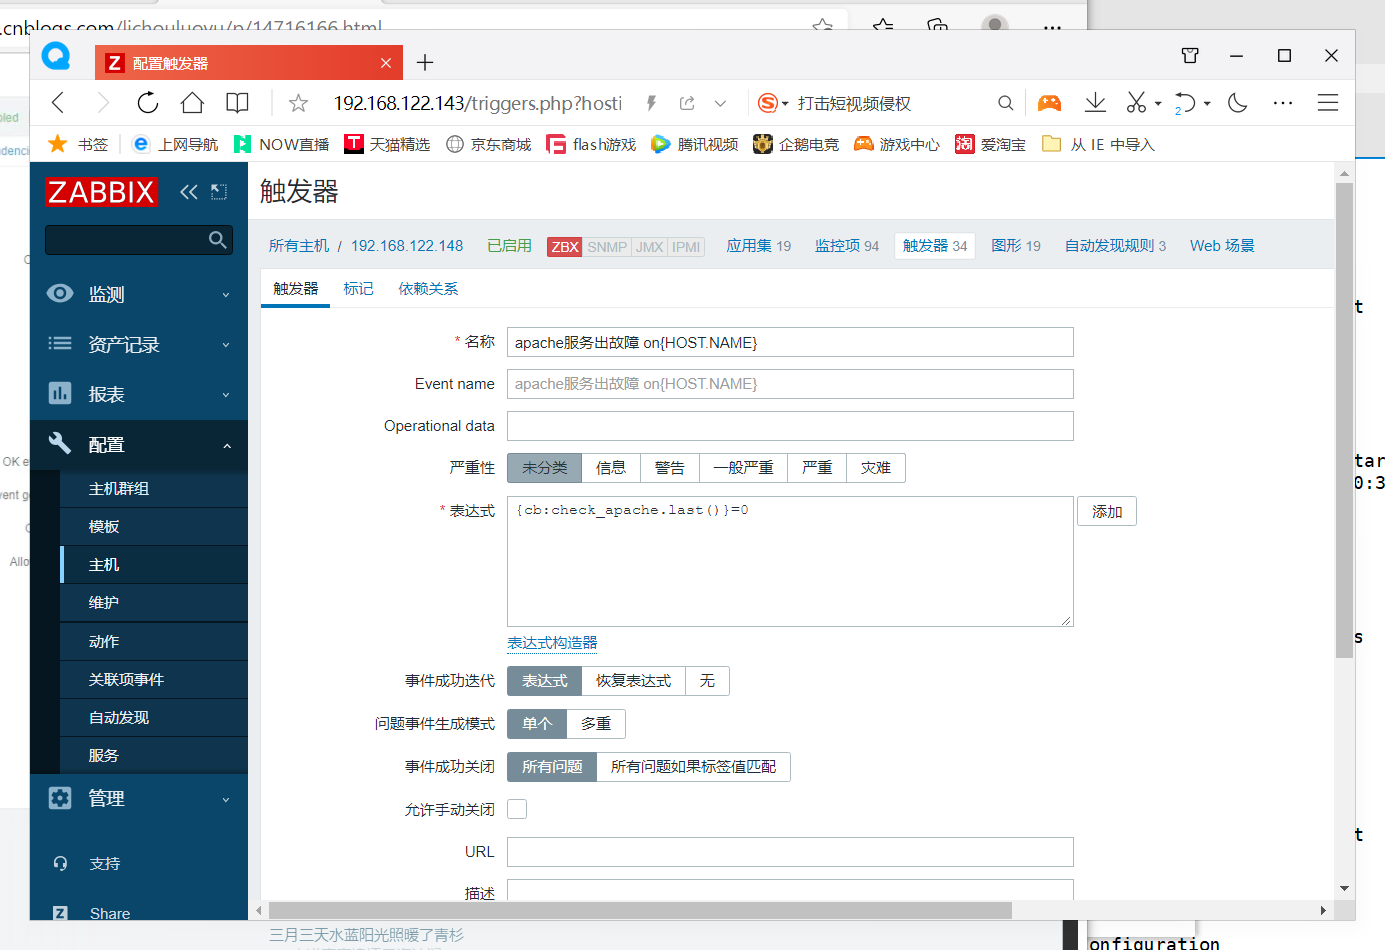This screenshot has height=950, width=1385.
Task: Open the game controller toolbar icon
Action: (1049, 103)
